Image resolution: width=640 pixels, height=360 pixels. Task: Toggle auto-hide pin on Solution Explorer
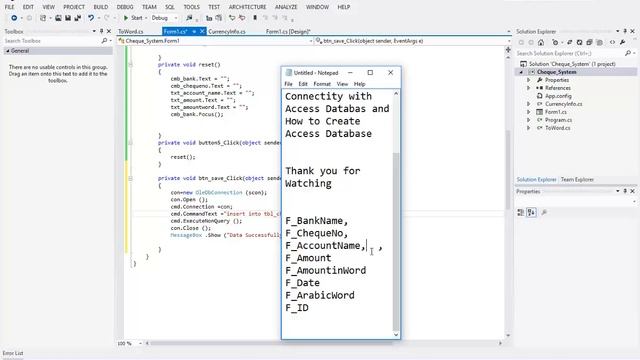[x=625, y=31]
